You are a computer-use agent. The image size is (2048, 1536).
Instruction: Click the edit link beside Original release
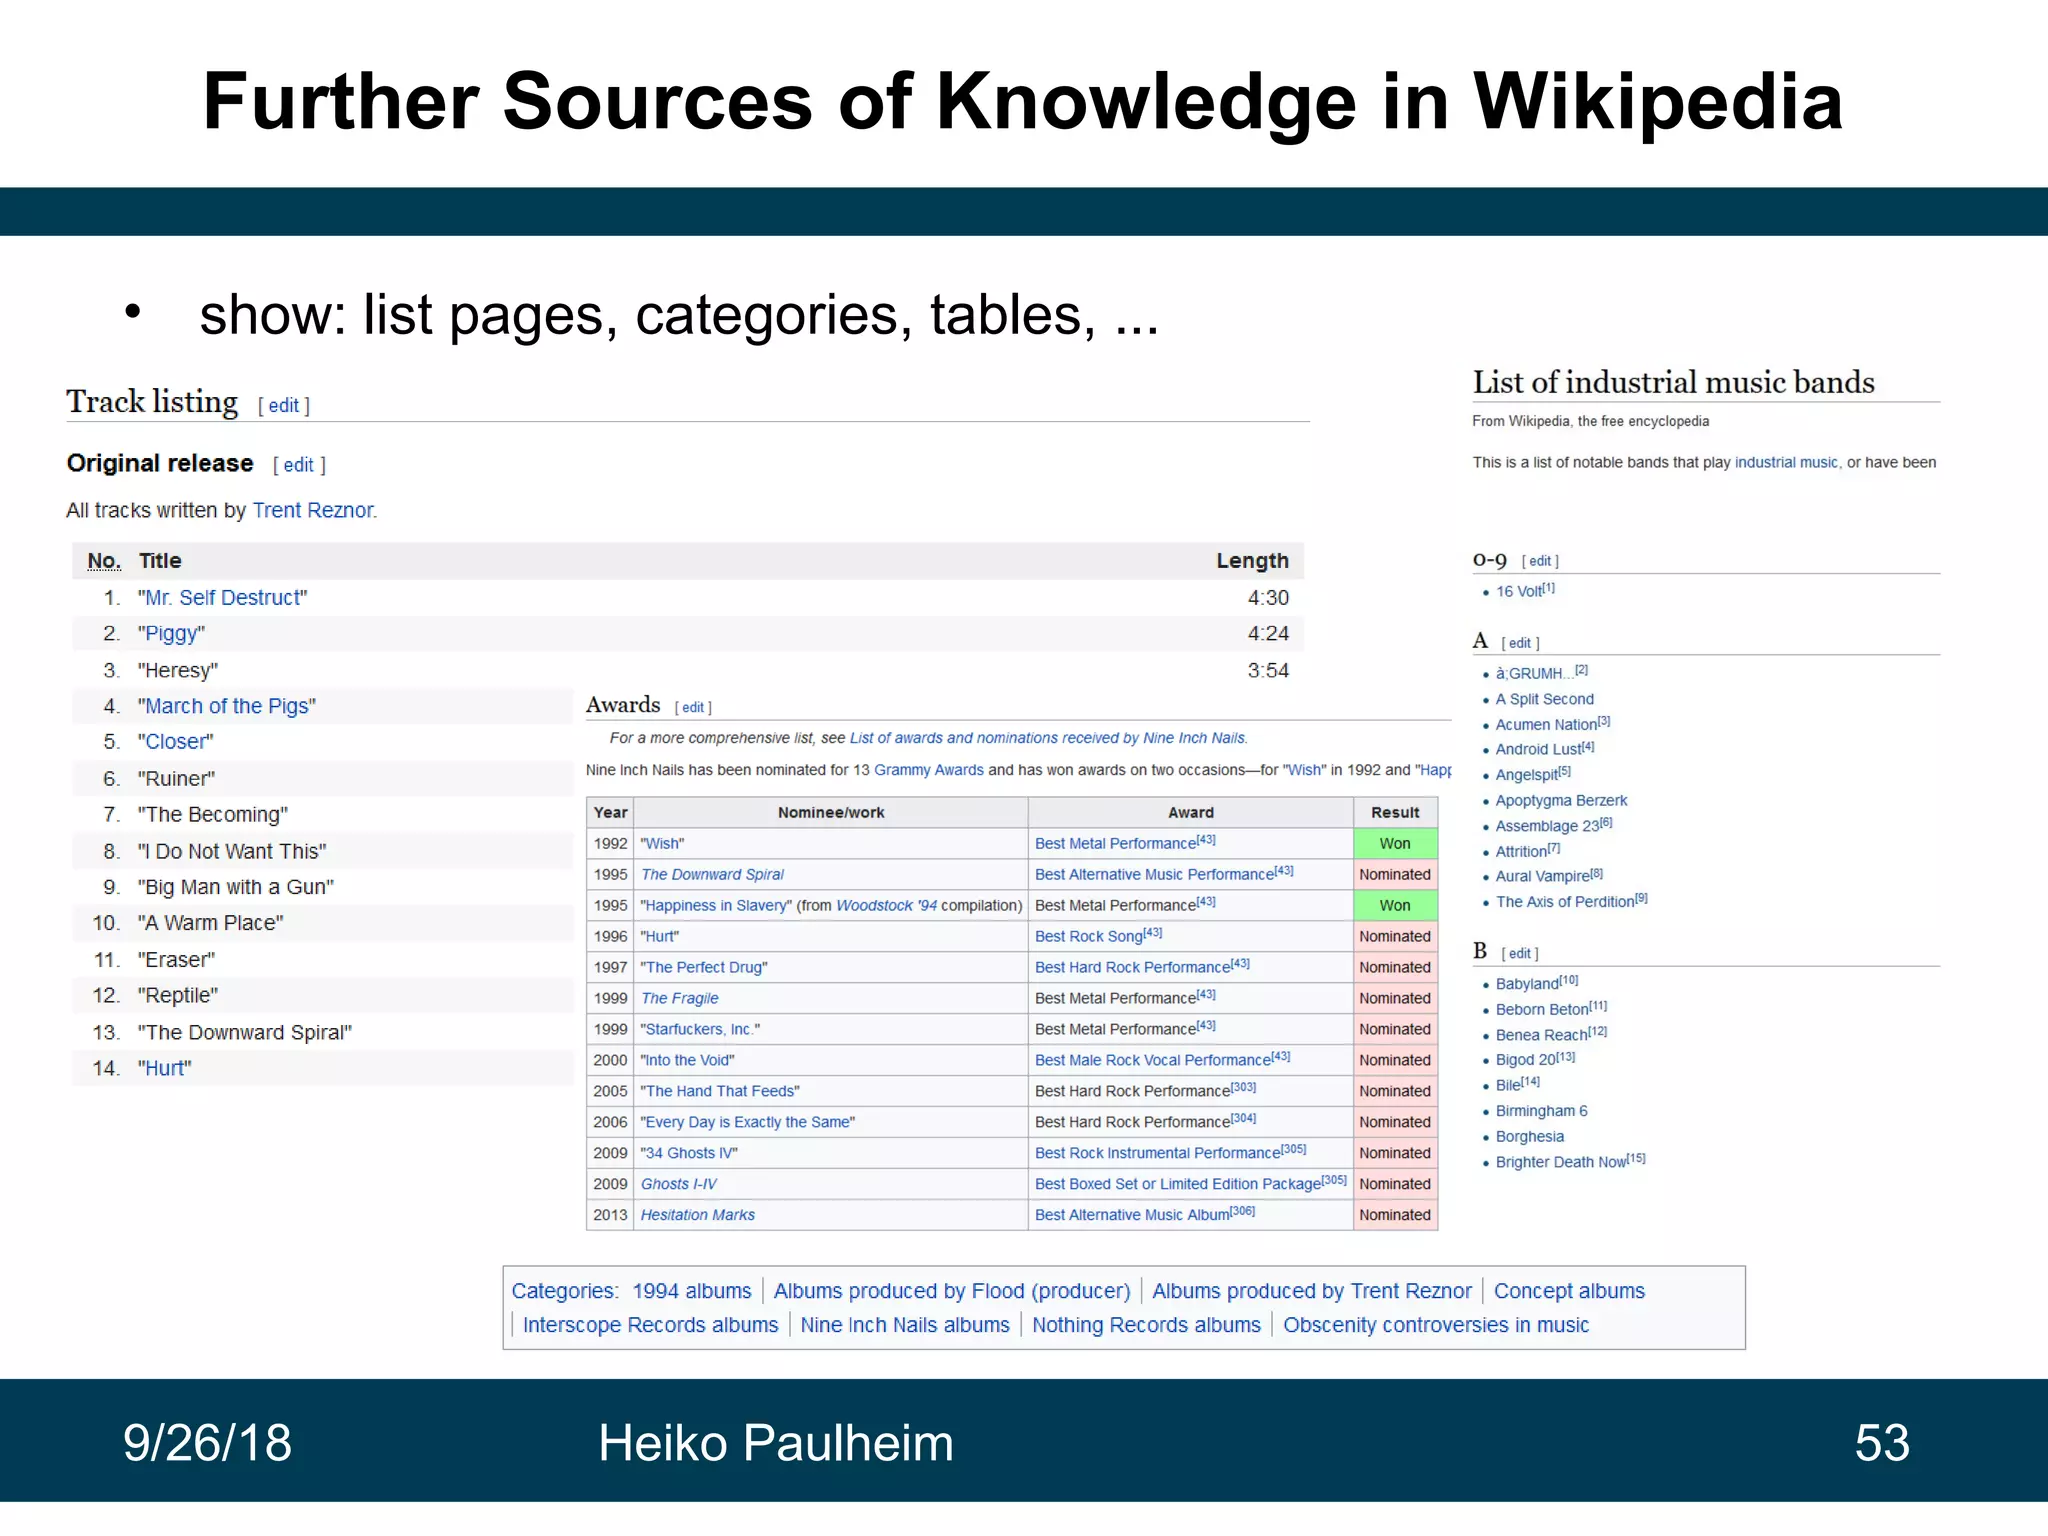pos(298,465)
